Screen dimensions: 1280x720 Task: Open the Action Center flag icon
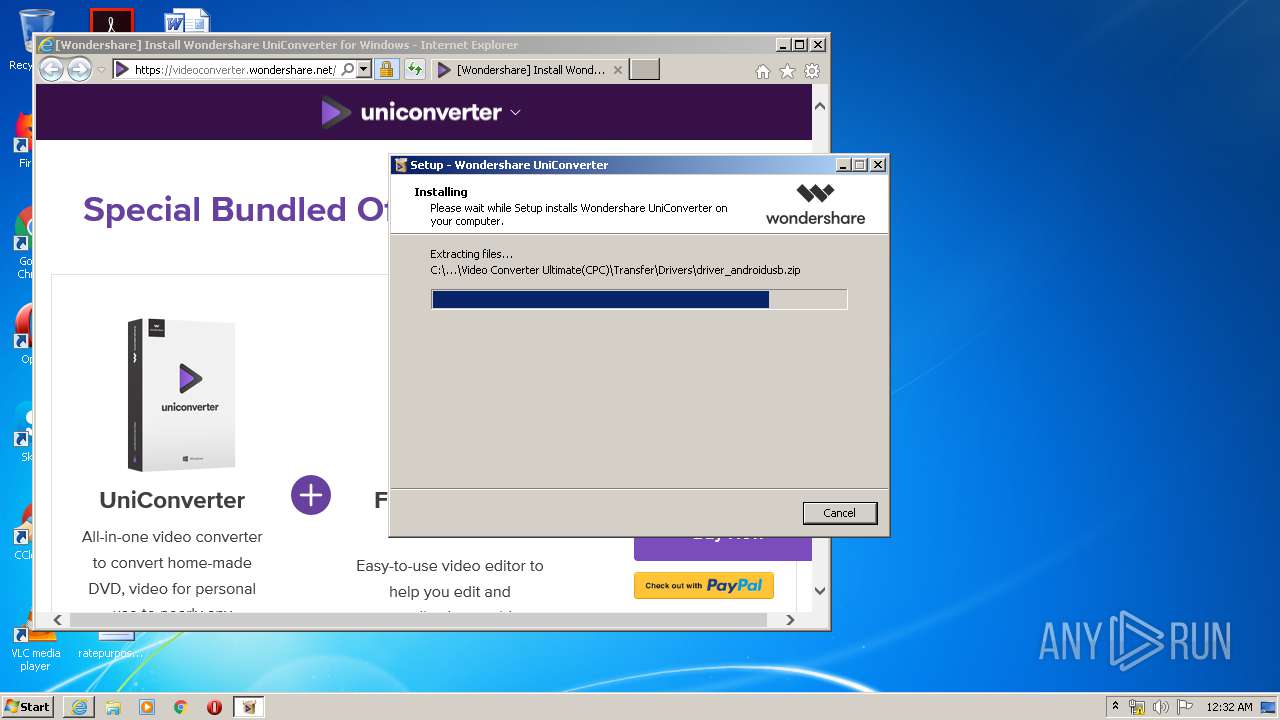(x=1185, y=707)
